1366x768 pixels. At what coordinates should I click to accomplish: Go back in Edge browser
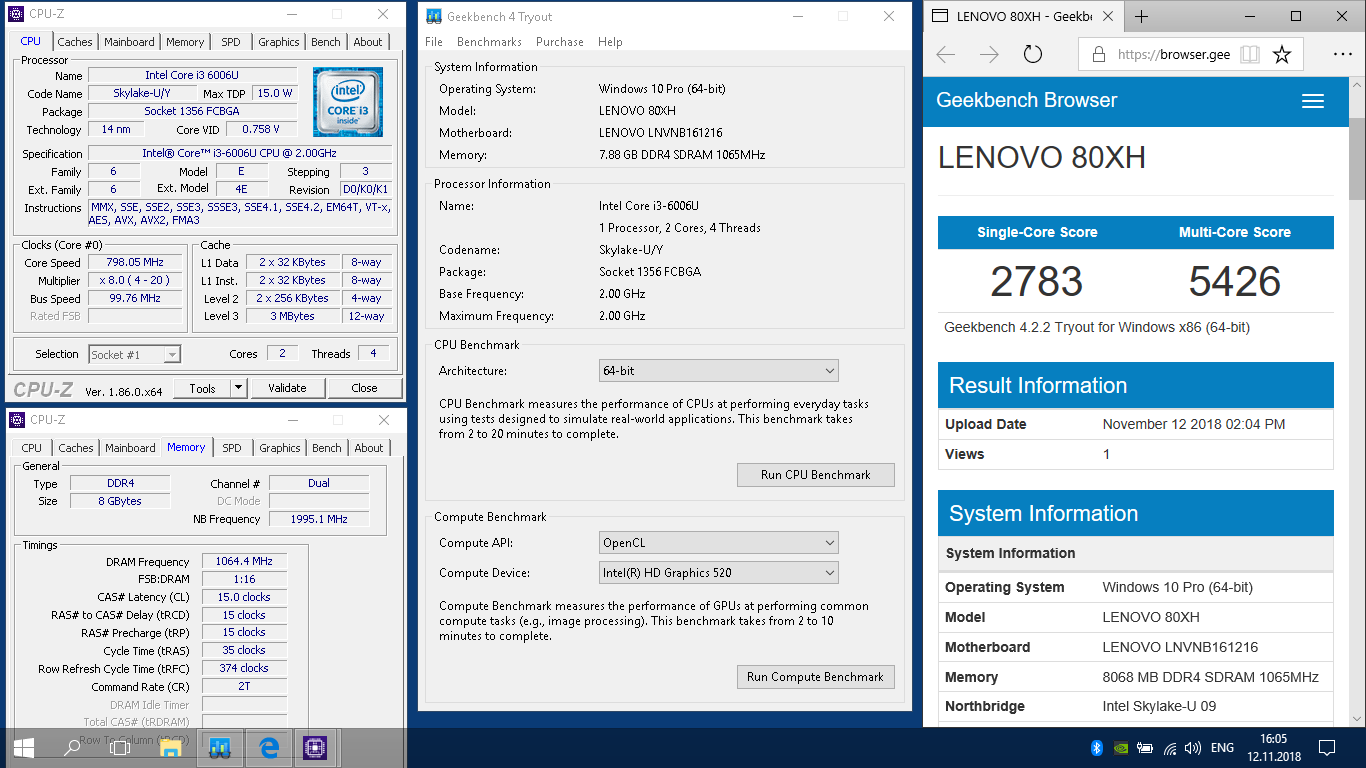(x=945, y=55)
